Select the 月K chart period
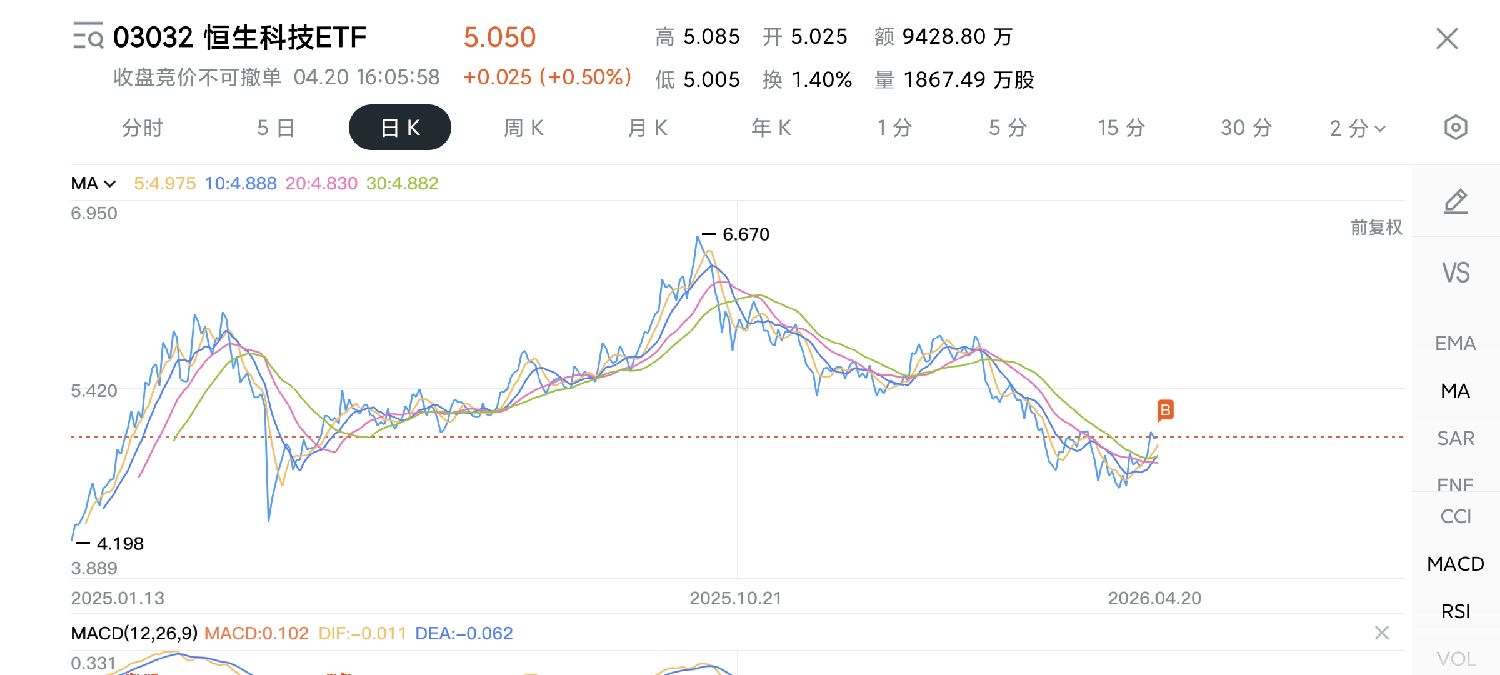The height and width of the screenshot is (675, 1500). click(647, 128)
